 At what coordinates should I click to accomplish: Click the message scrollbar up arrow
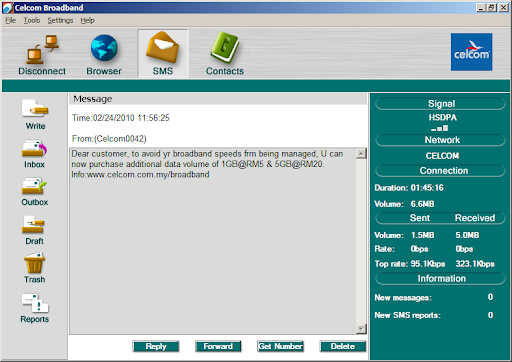(x=361, y=153)
